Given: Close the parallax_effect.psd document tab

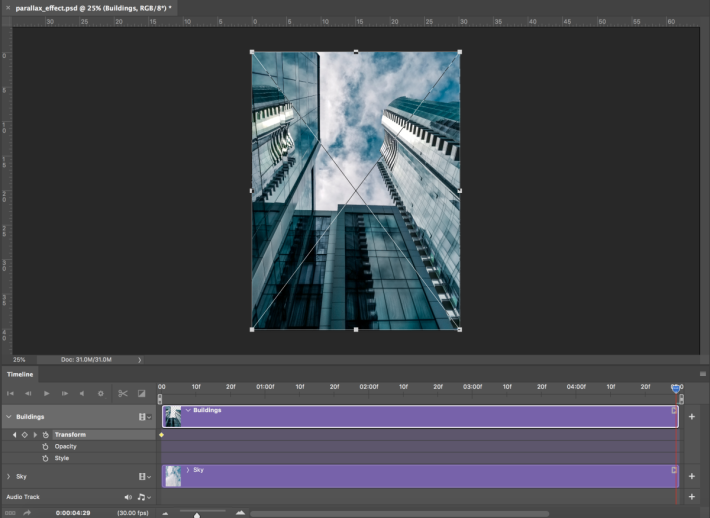Looking at the screenshot, I should tap(8, 8).
